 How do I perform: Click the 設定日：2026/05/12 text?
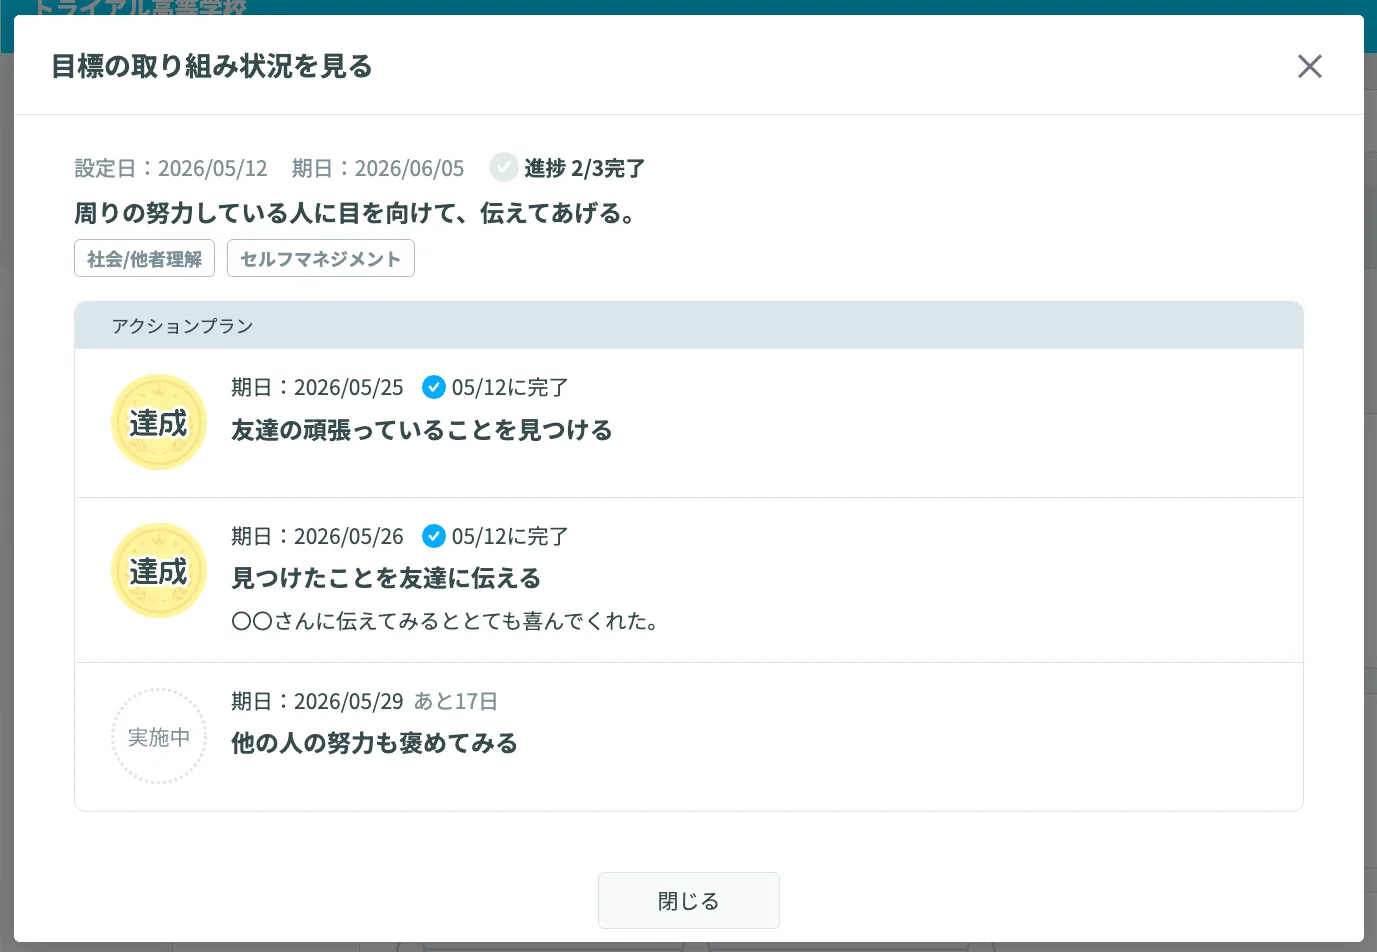tap(171, 168)
